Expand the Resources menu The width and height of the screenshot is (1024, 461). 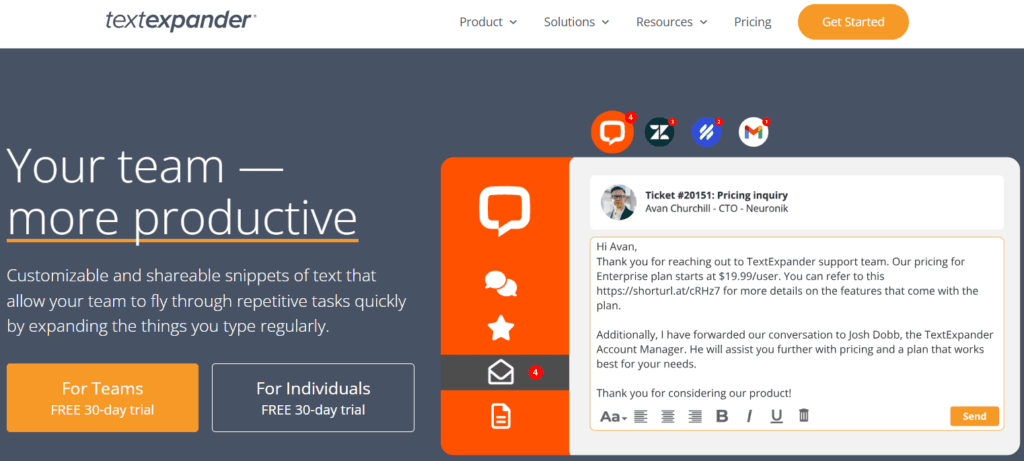click(x=671, y=22)
